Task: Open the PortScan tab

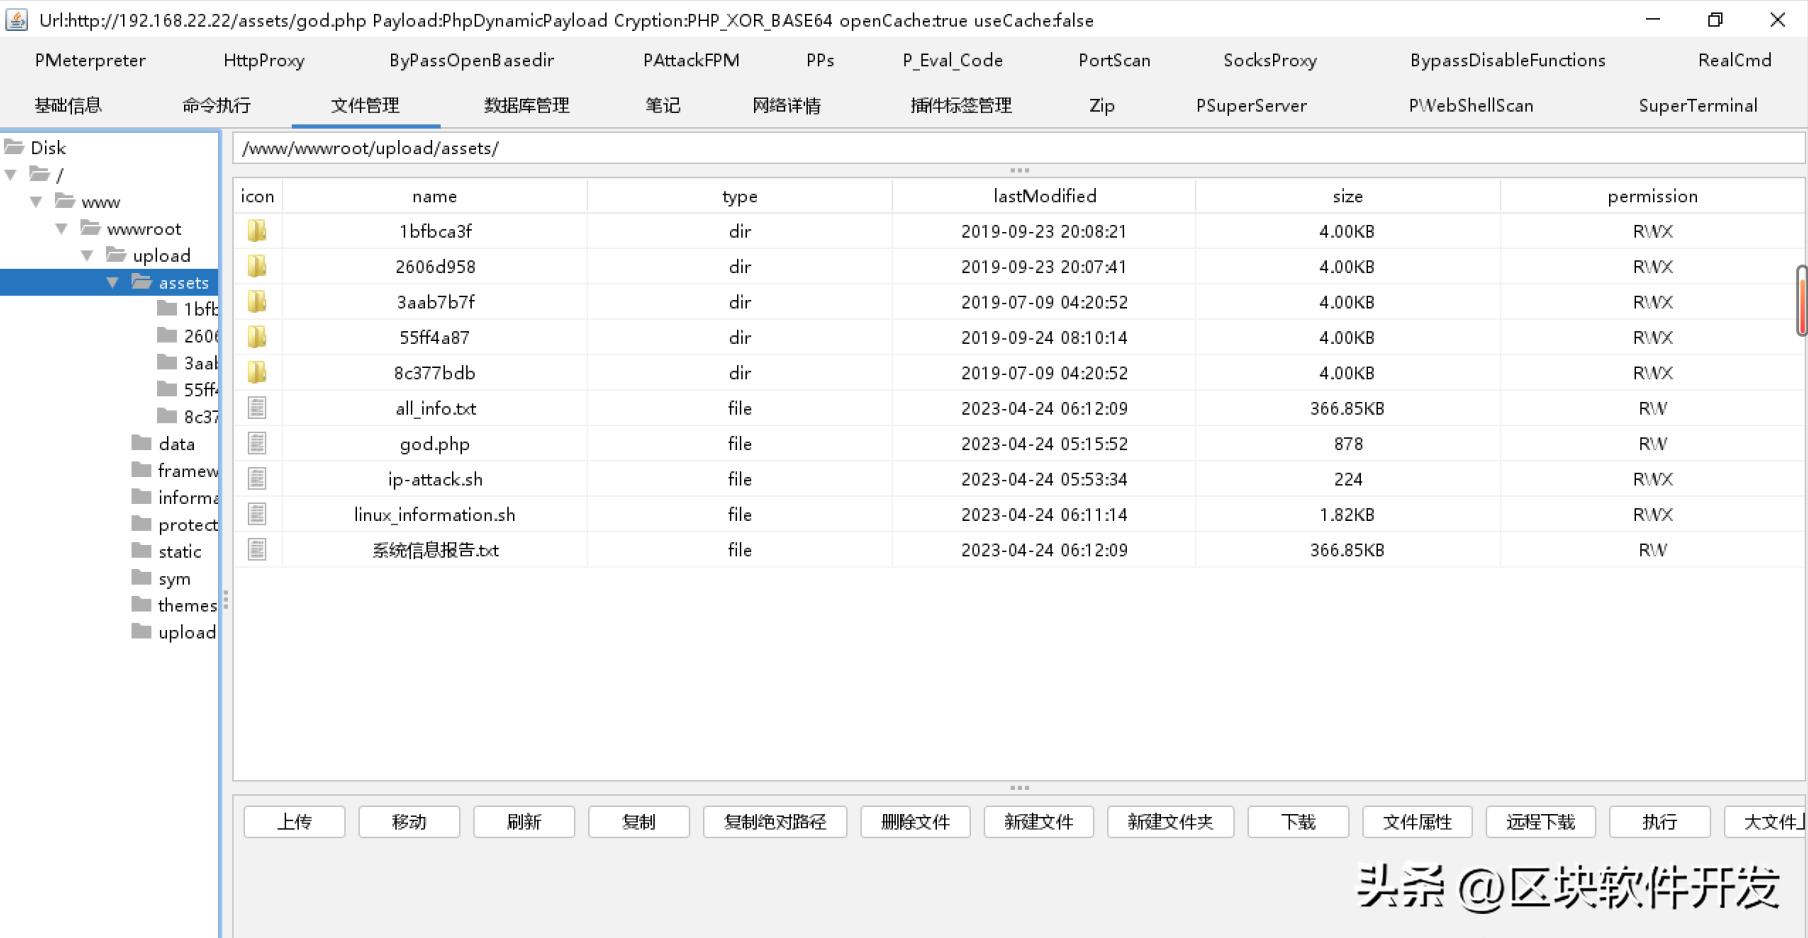Action: click(1114, 60)
